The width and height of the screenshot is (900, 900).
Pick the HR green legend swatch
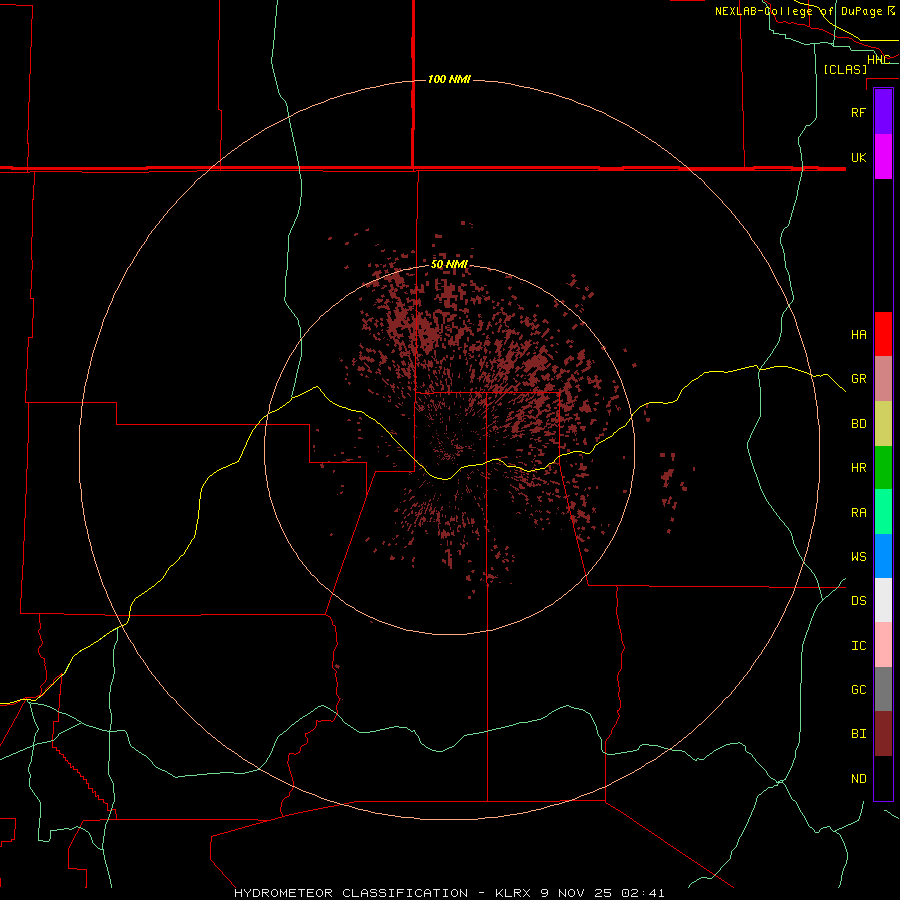click(883, 468)
